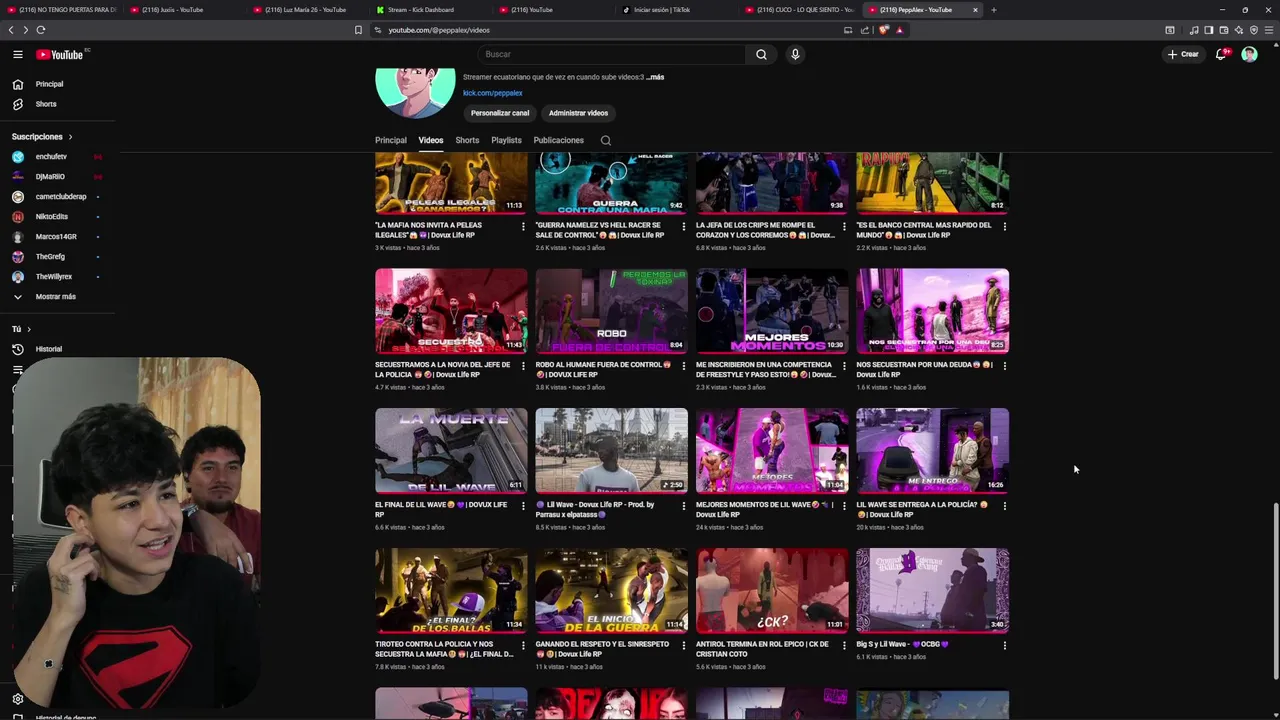Open MEJORES MOMENTOS DE LIL WAVE thumbnail
Viewport: 1280px width, 720px height.
pos(772,450)
